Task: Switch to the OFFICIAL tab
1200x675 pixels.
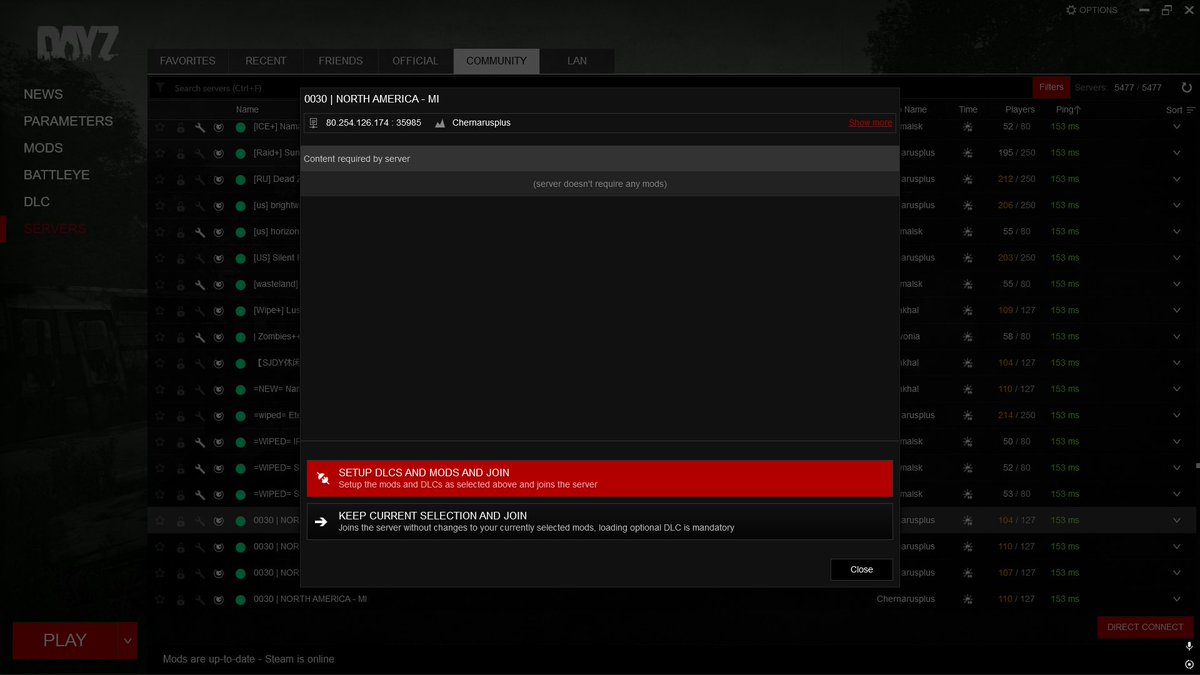Action: tap(415, 61)
